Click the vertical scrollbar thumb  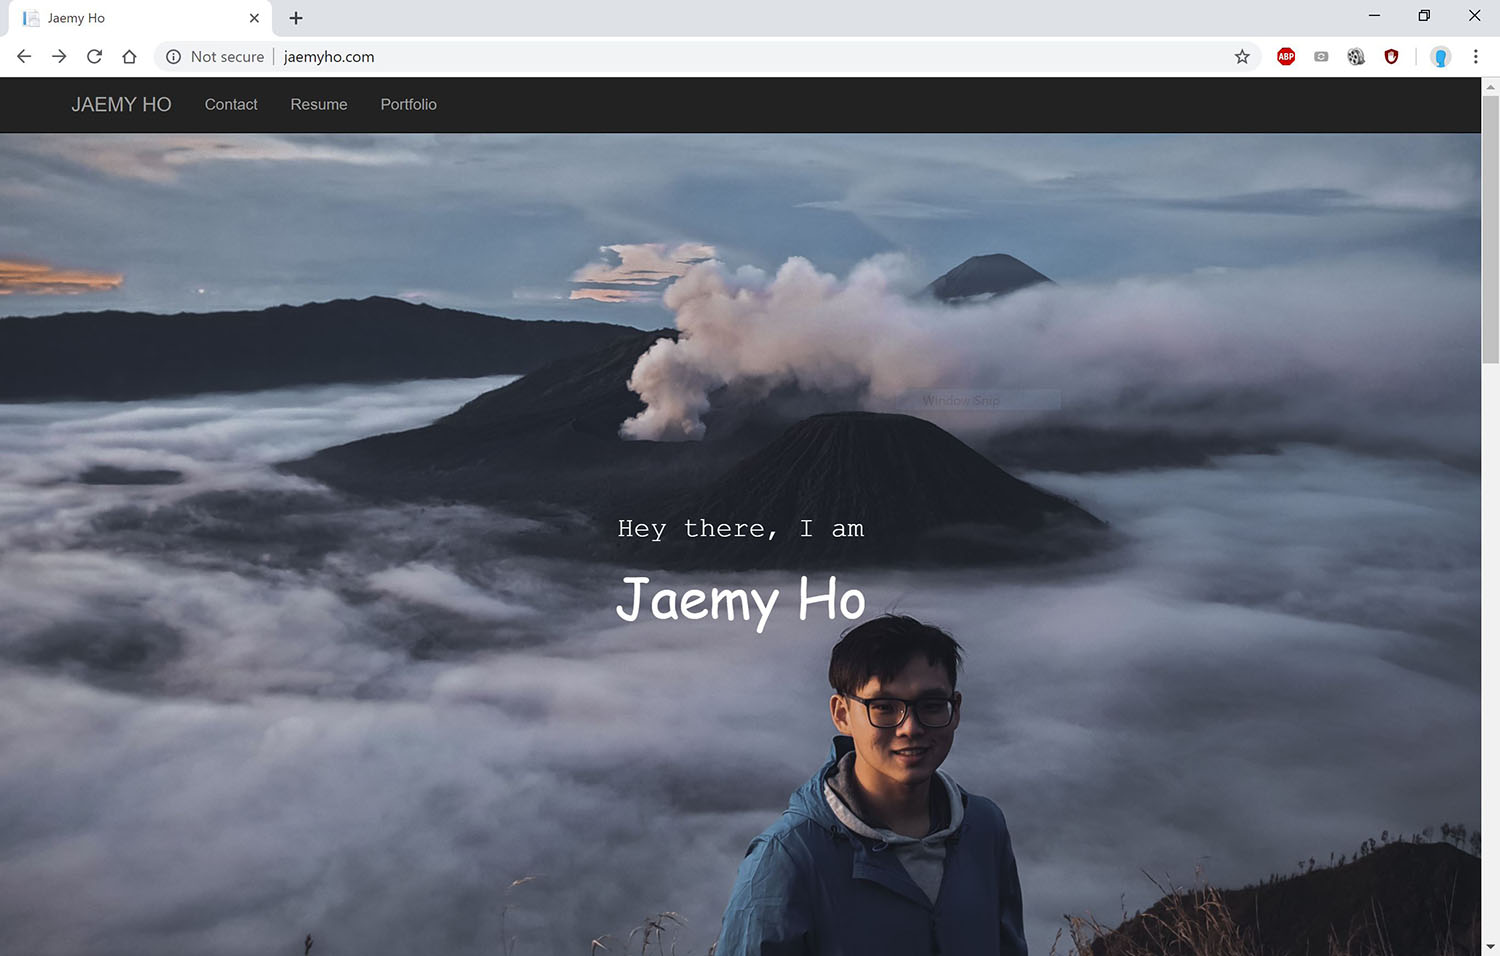[1490, 230]
